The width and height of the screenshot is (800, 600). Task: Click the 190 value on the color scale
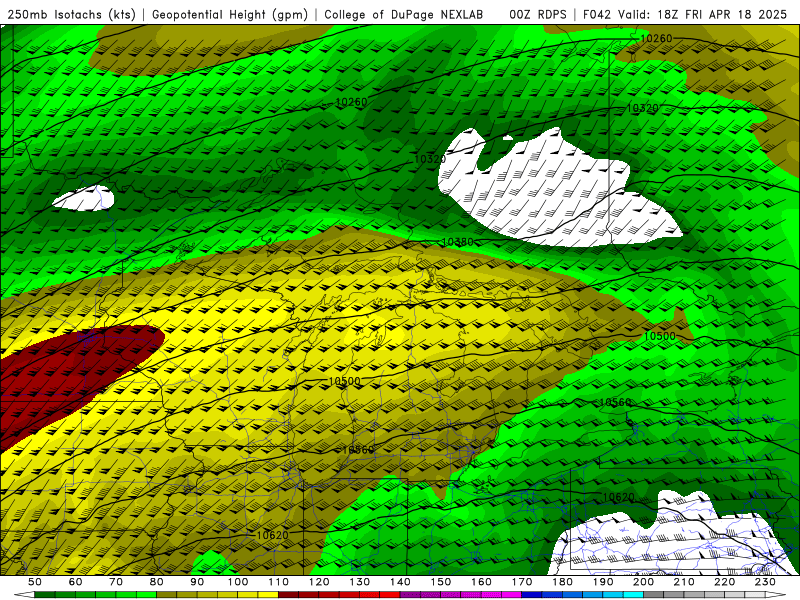pos(603,582)
